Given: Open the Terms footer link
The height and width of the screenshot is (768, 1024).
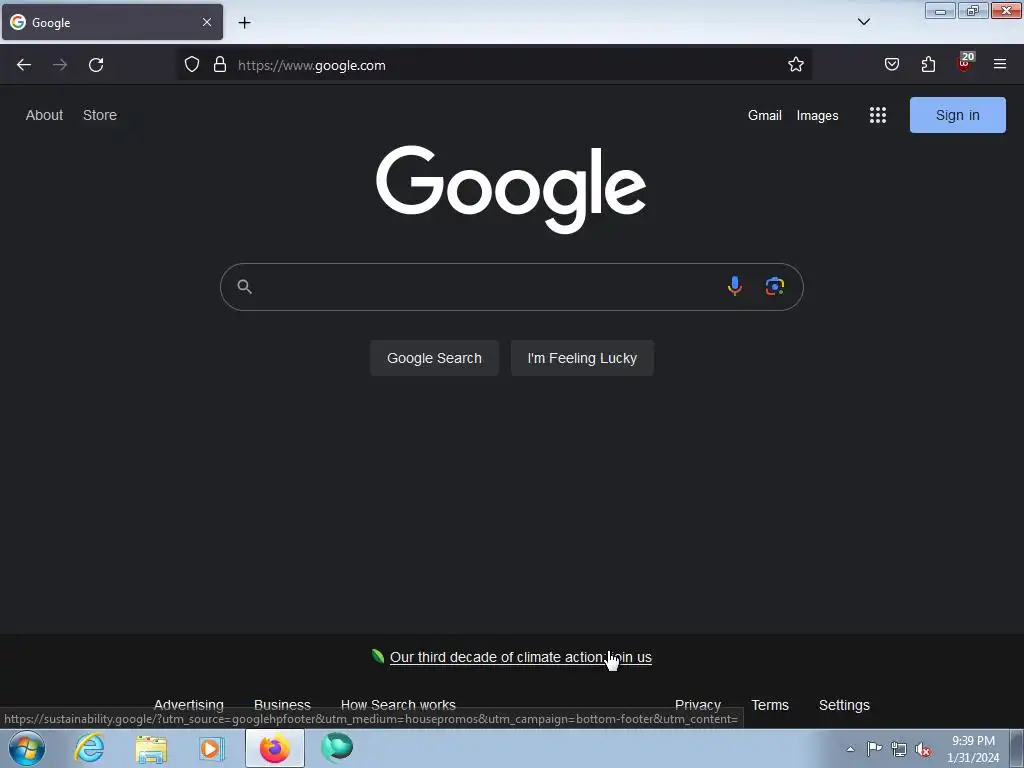Looking at the screenshot, I should [770, 705].
